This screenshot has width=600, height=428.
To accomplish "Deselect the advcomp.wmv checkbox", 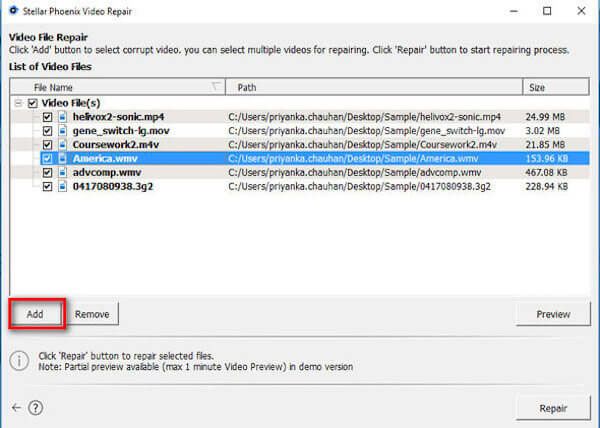I will (47, 172).
